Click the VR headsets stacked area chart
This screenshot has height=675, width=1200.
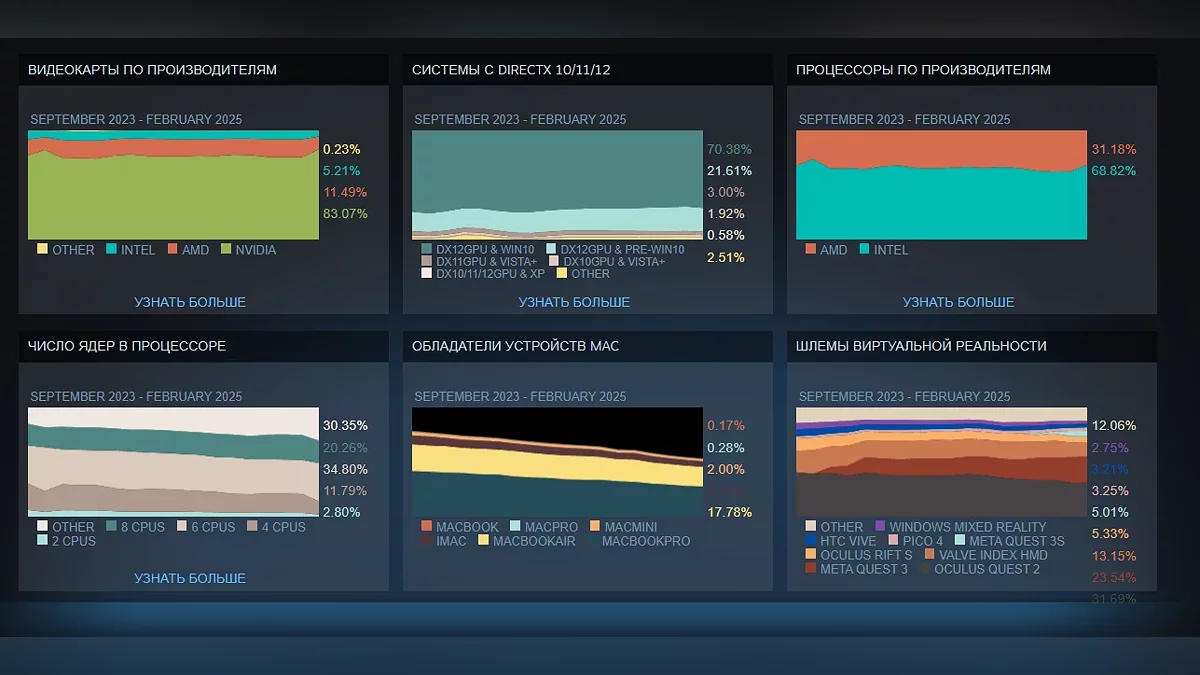941,461
